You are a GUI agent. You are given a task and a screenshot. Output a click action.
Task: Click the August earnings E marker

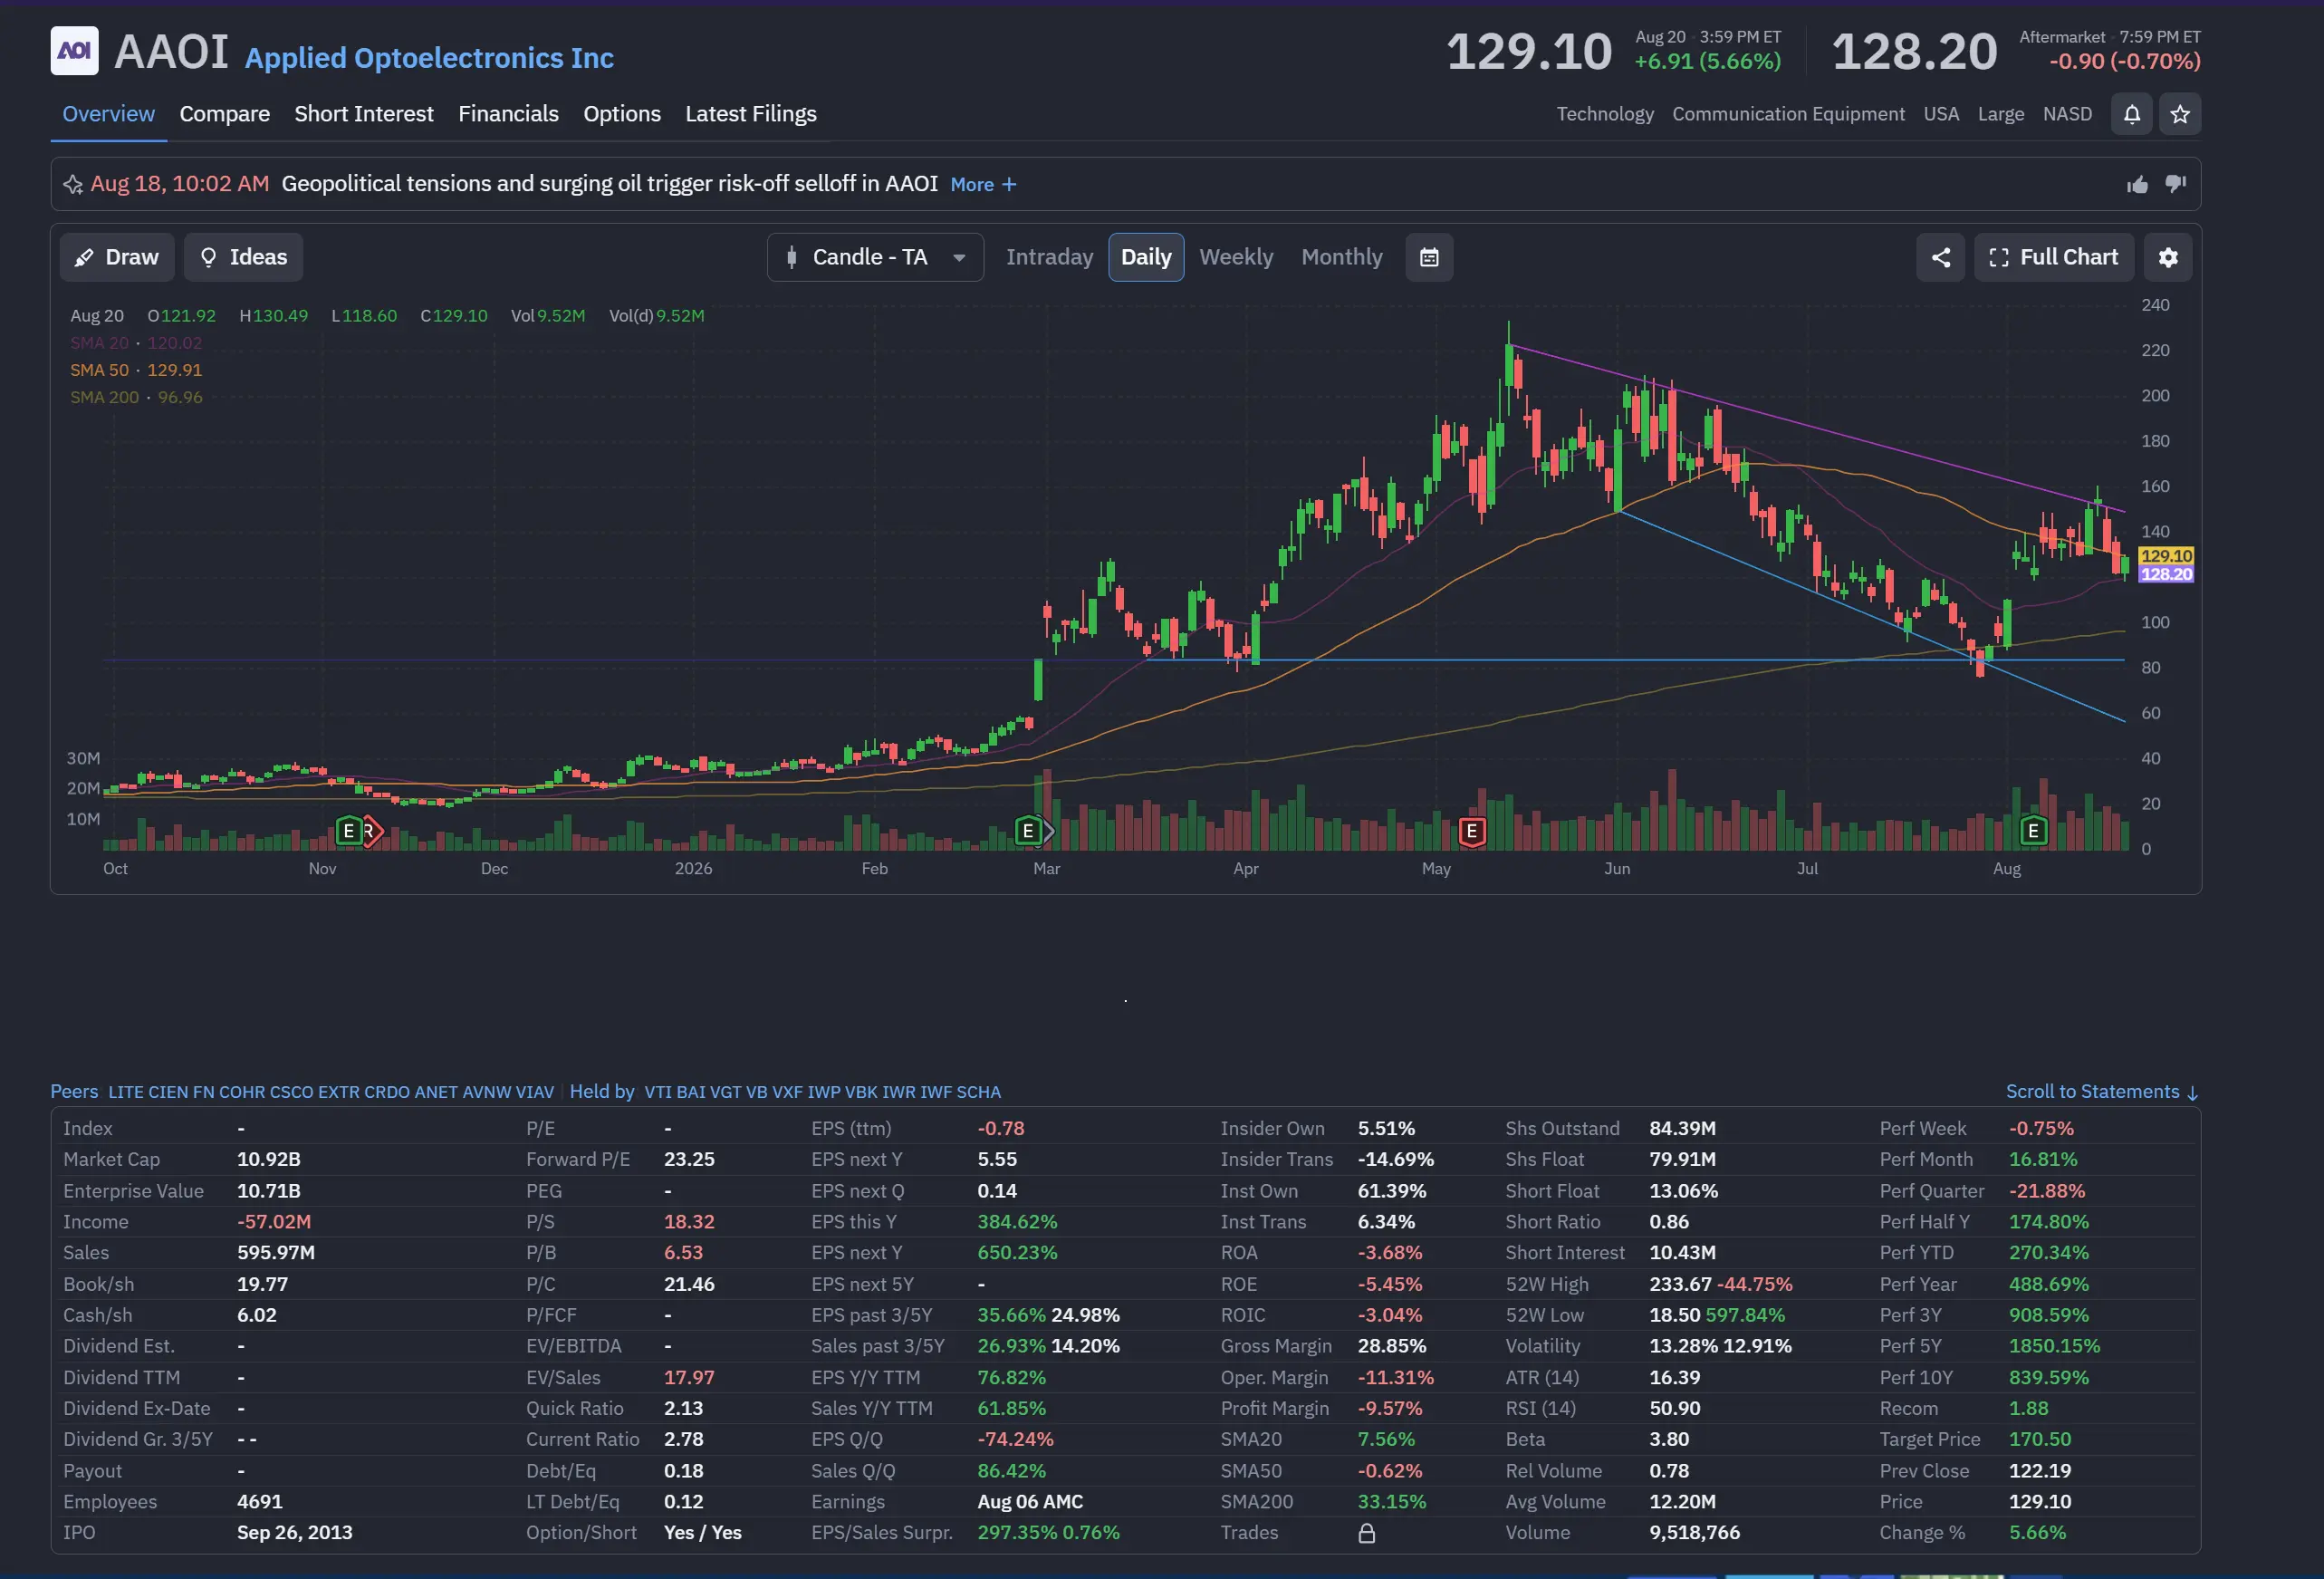coord(2033,830)
